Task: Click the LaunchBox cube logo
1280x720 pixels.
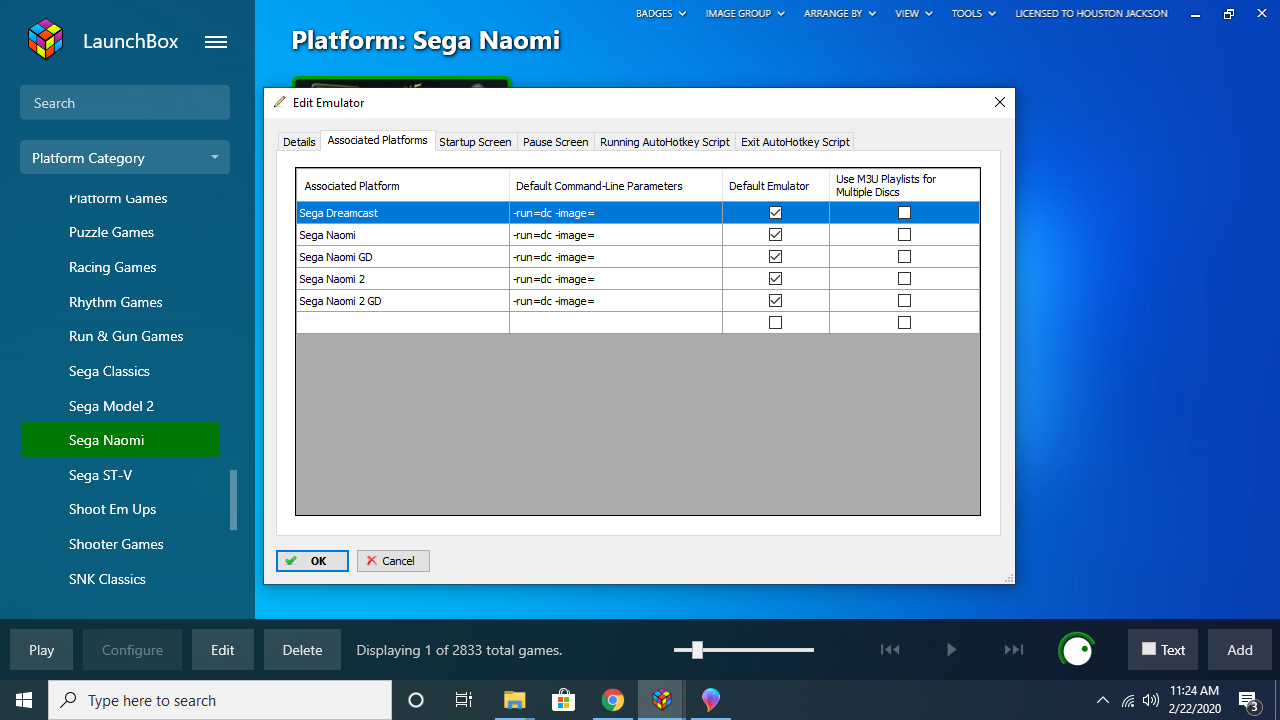Action: click(x=46, y=40)
